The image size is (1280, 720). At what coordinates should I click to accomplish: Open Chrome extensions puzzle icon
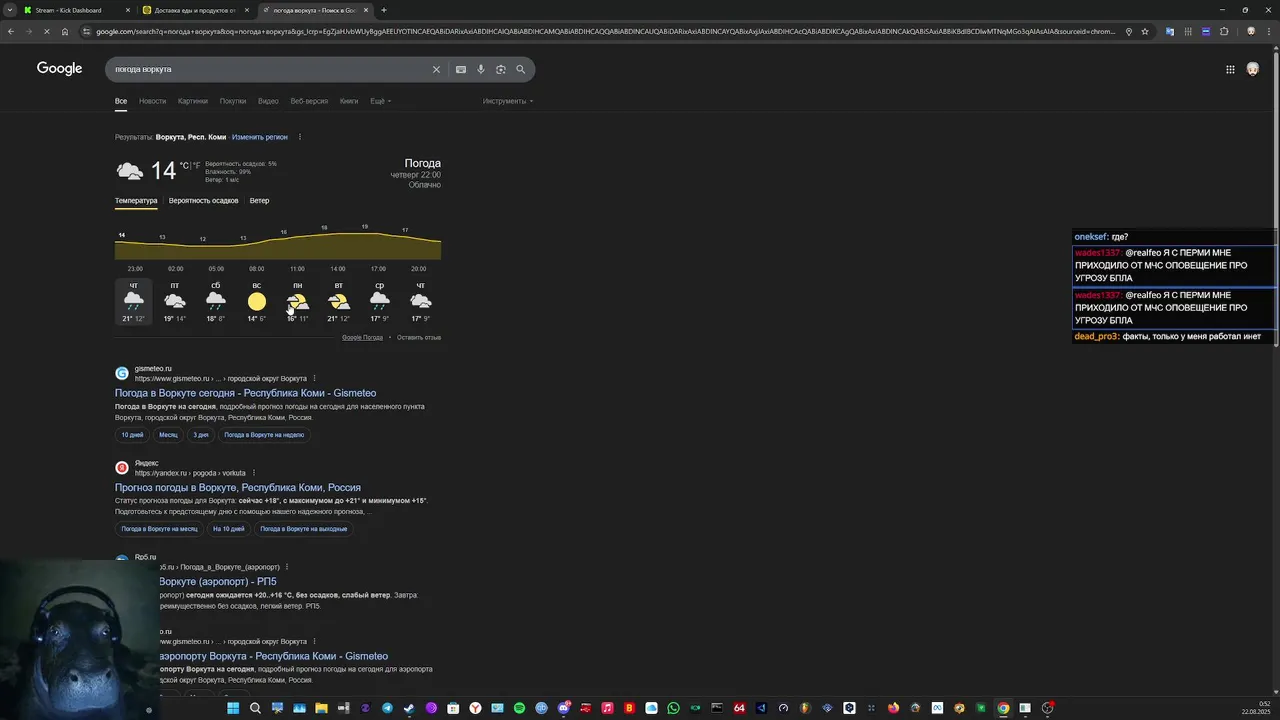1224,31
